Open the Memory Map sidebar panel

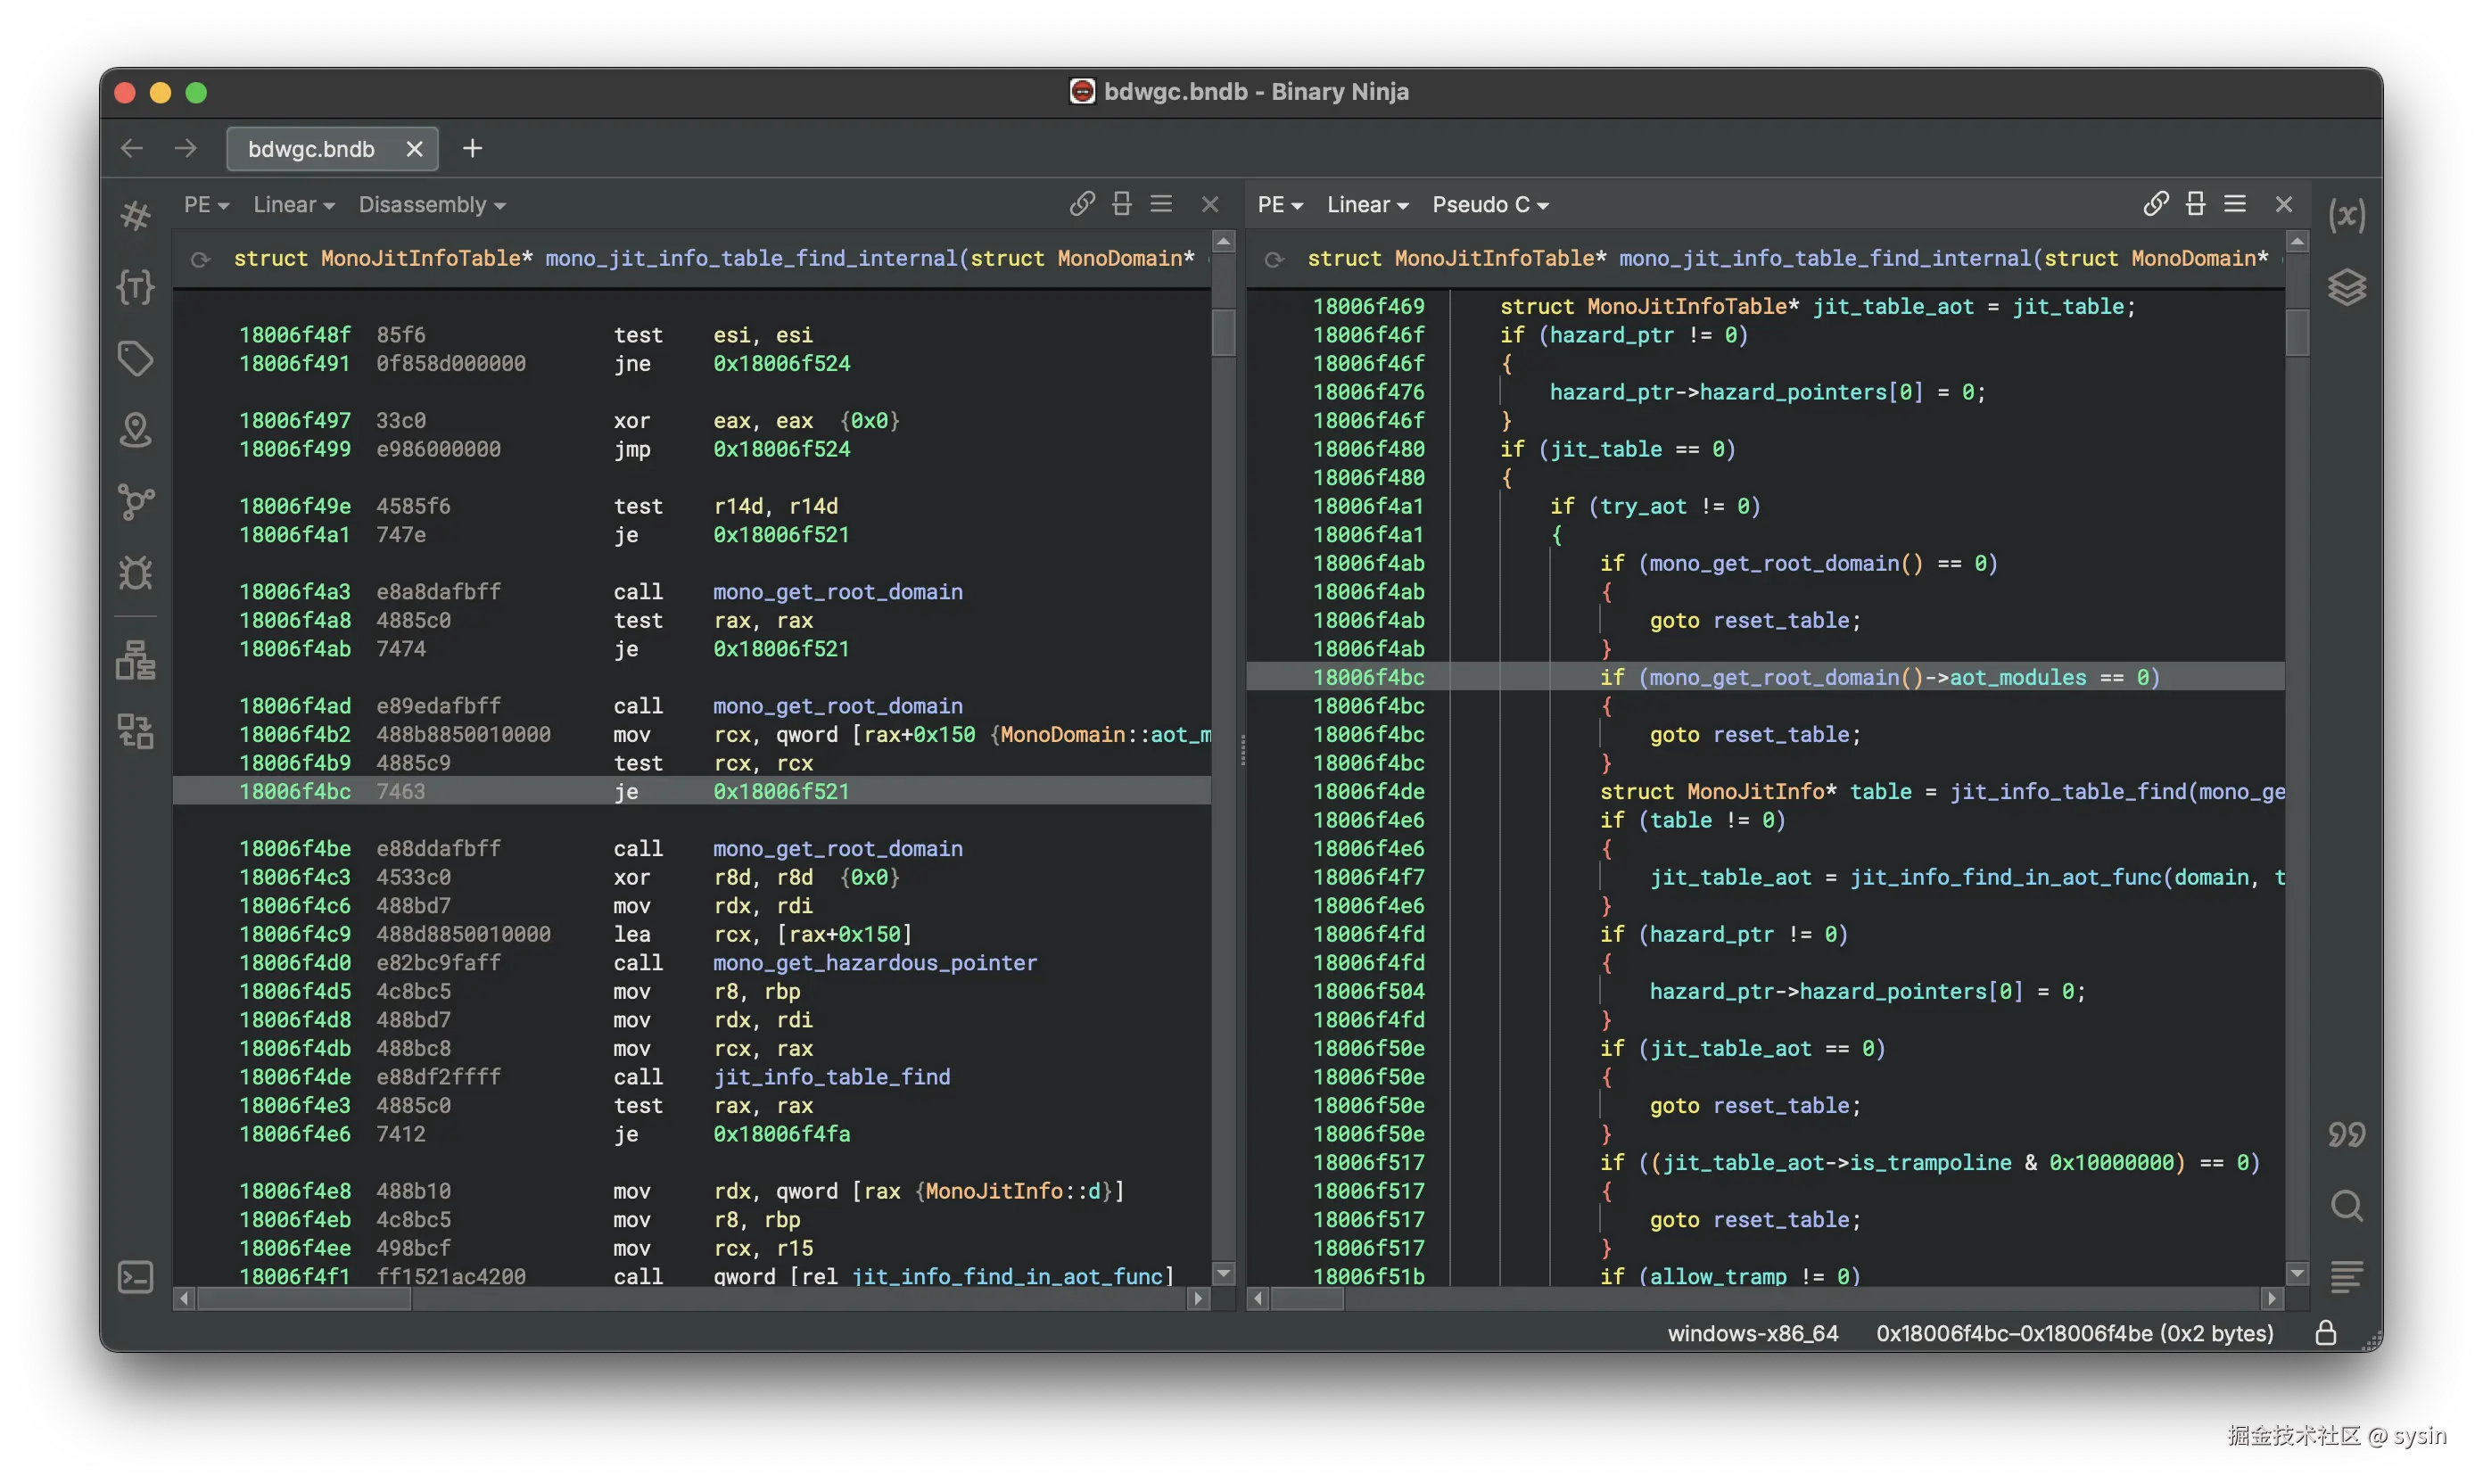pyautogui.click(x=136, y=430)
